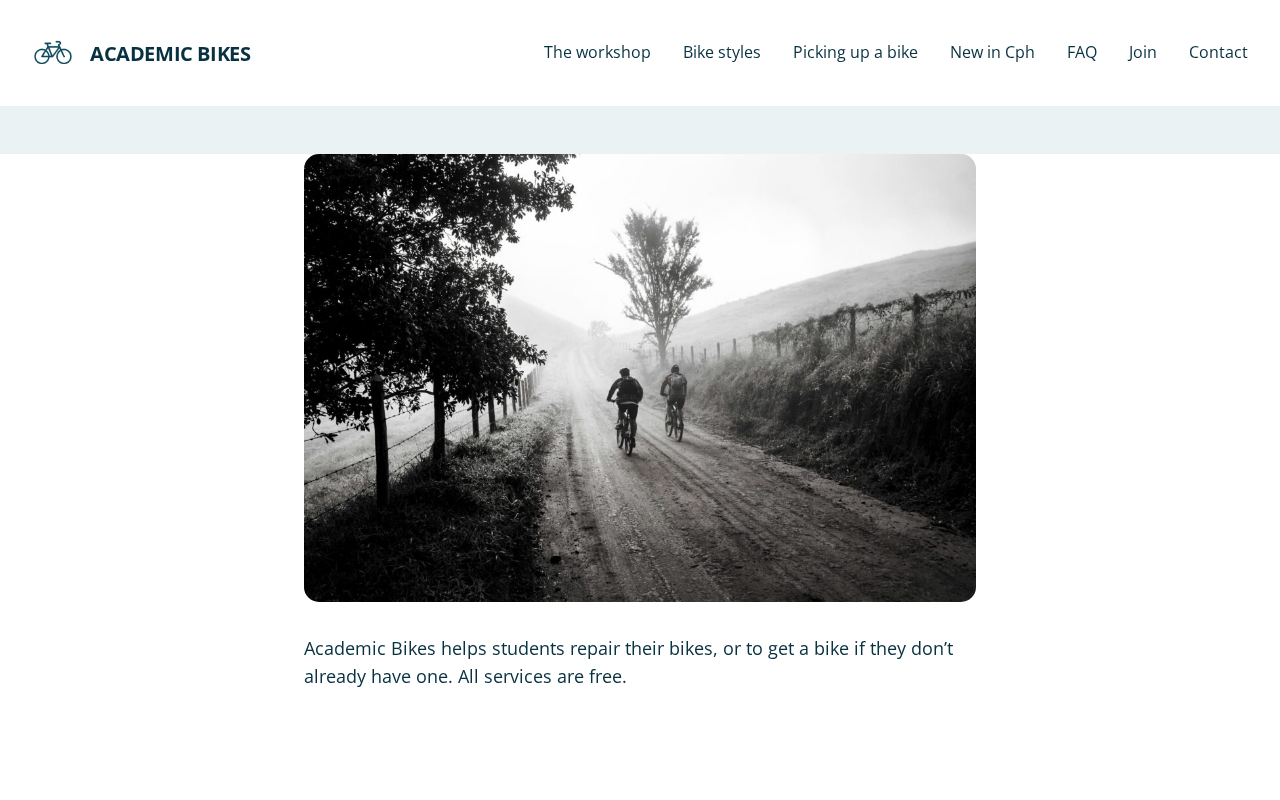
Task: Open the New in Cph page
Action: (992, 52)
